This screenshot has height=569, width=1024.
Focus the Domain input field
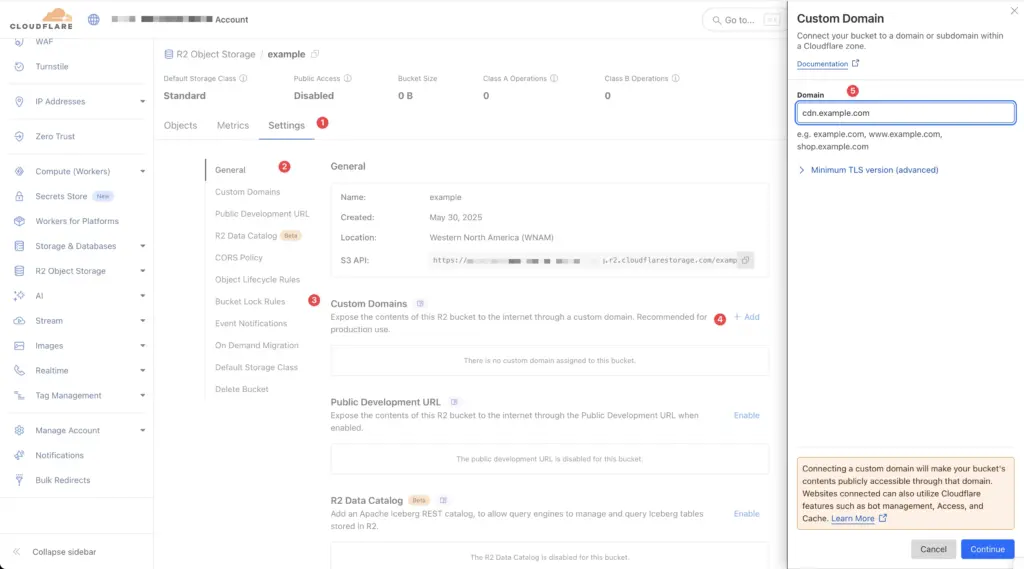pyautogui.click(x=905, y=113)
